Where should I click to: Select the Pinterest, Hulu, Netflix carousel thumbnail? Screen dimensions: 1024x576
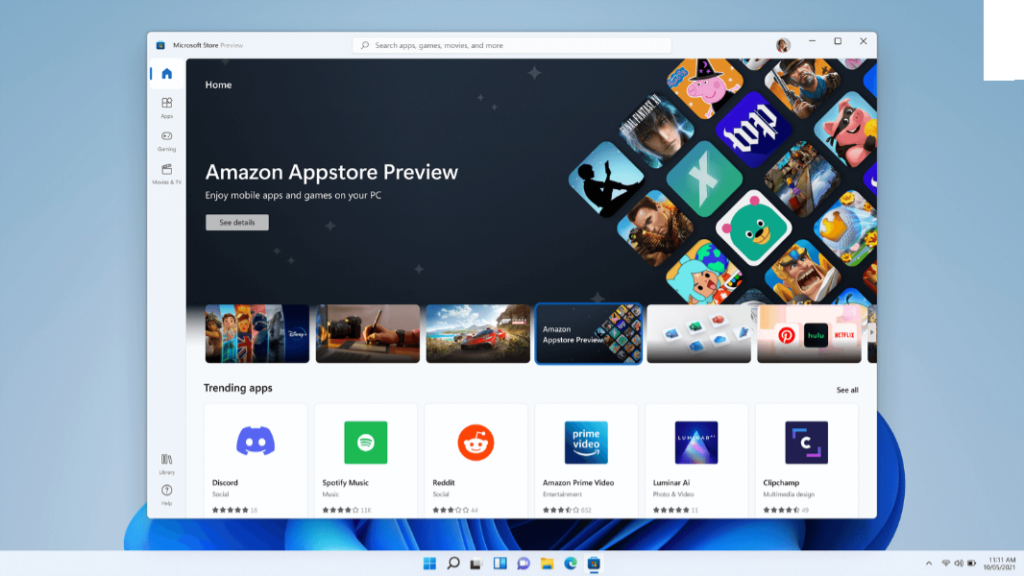(809, 334)
